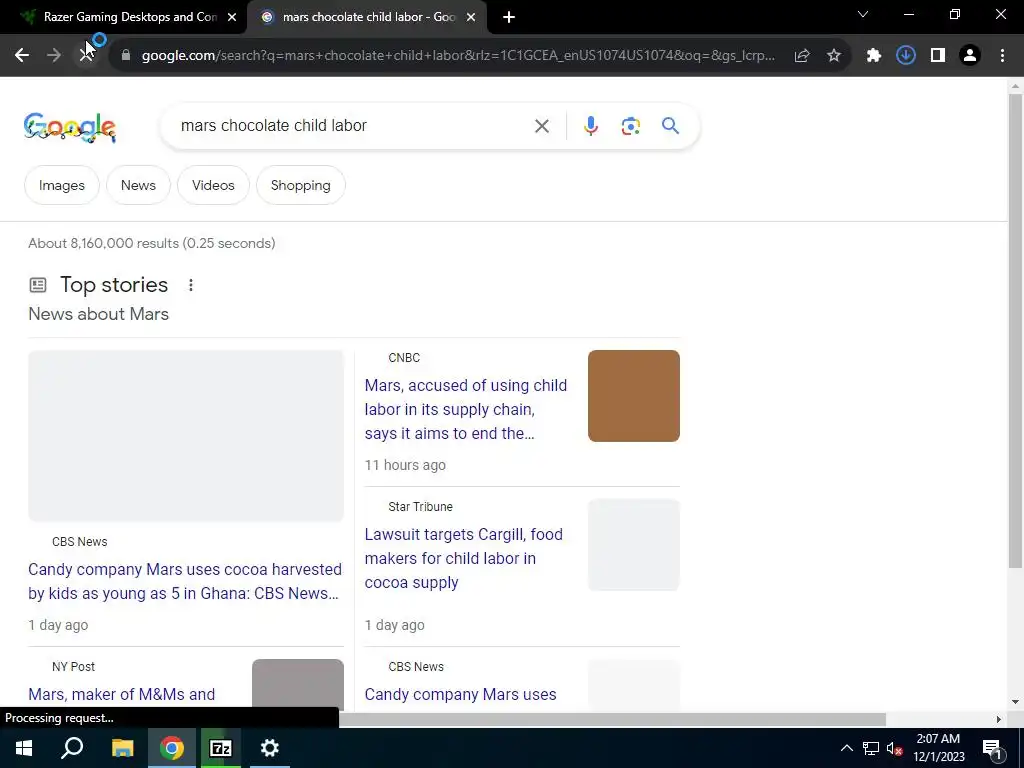
Task: Open the large CBS News story thumbnail
Action: click(x=186, y=436)
